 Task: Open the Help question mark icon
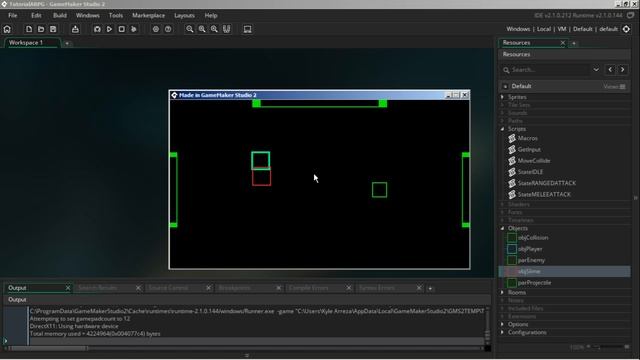click(x=168, y=29)
